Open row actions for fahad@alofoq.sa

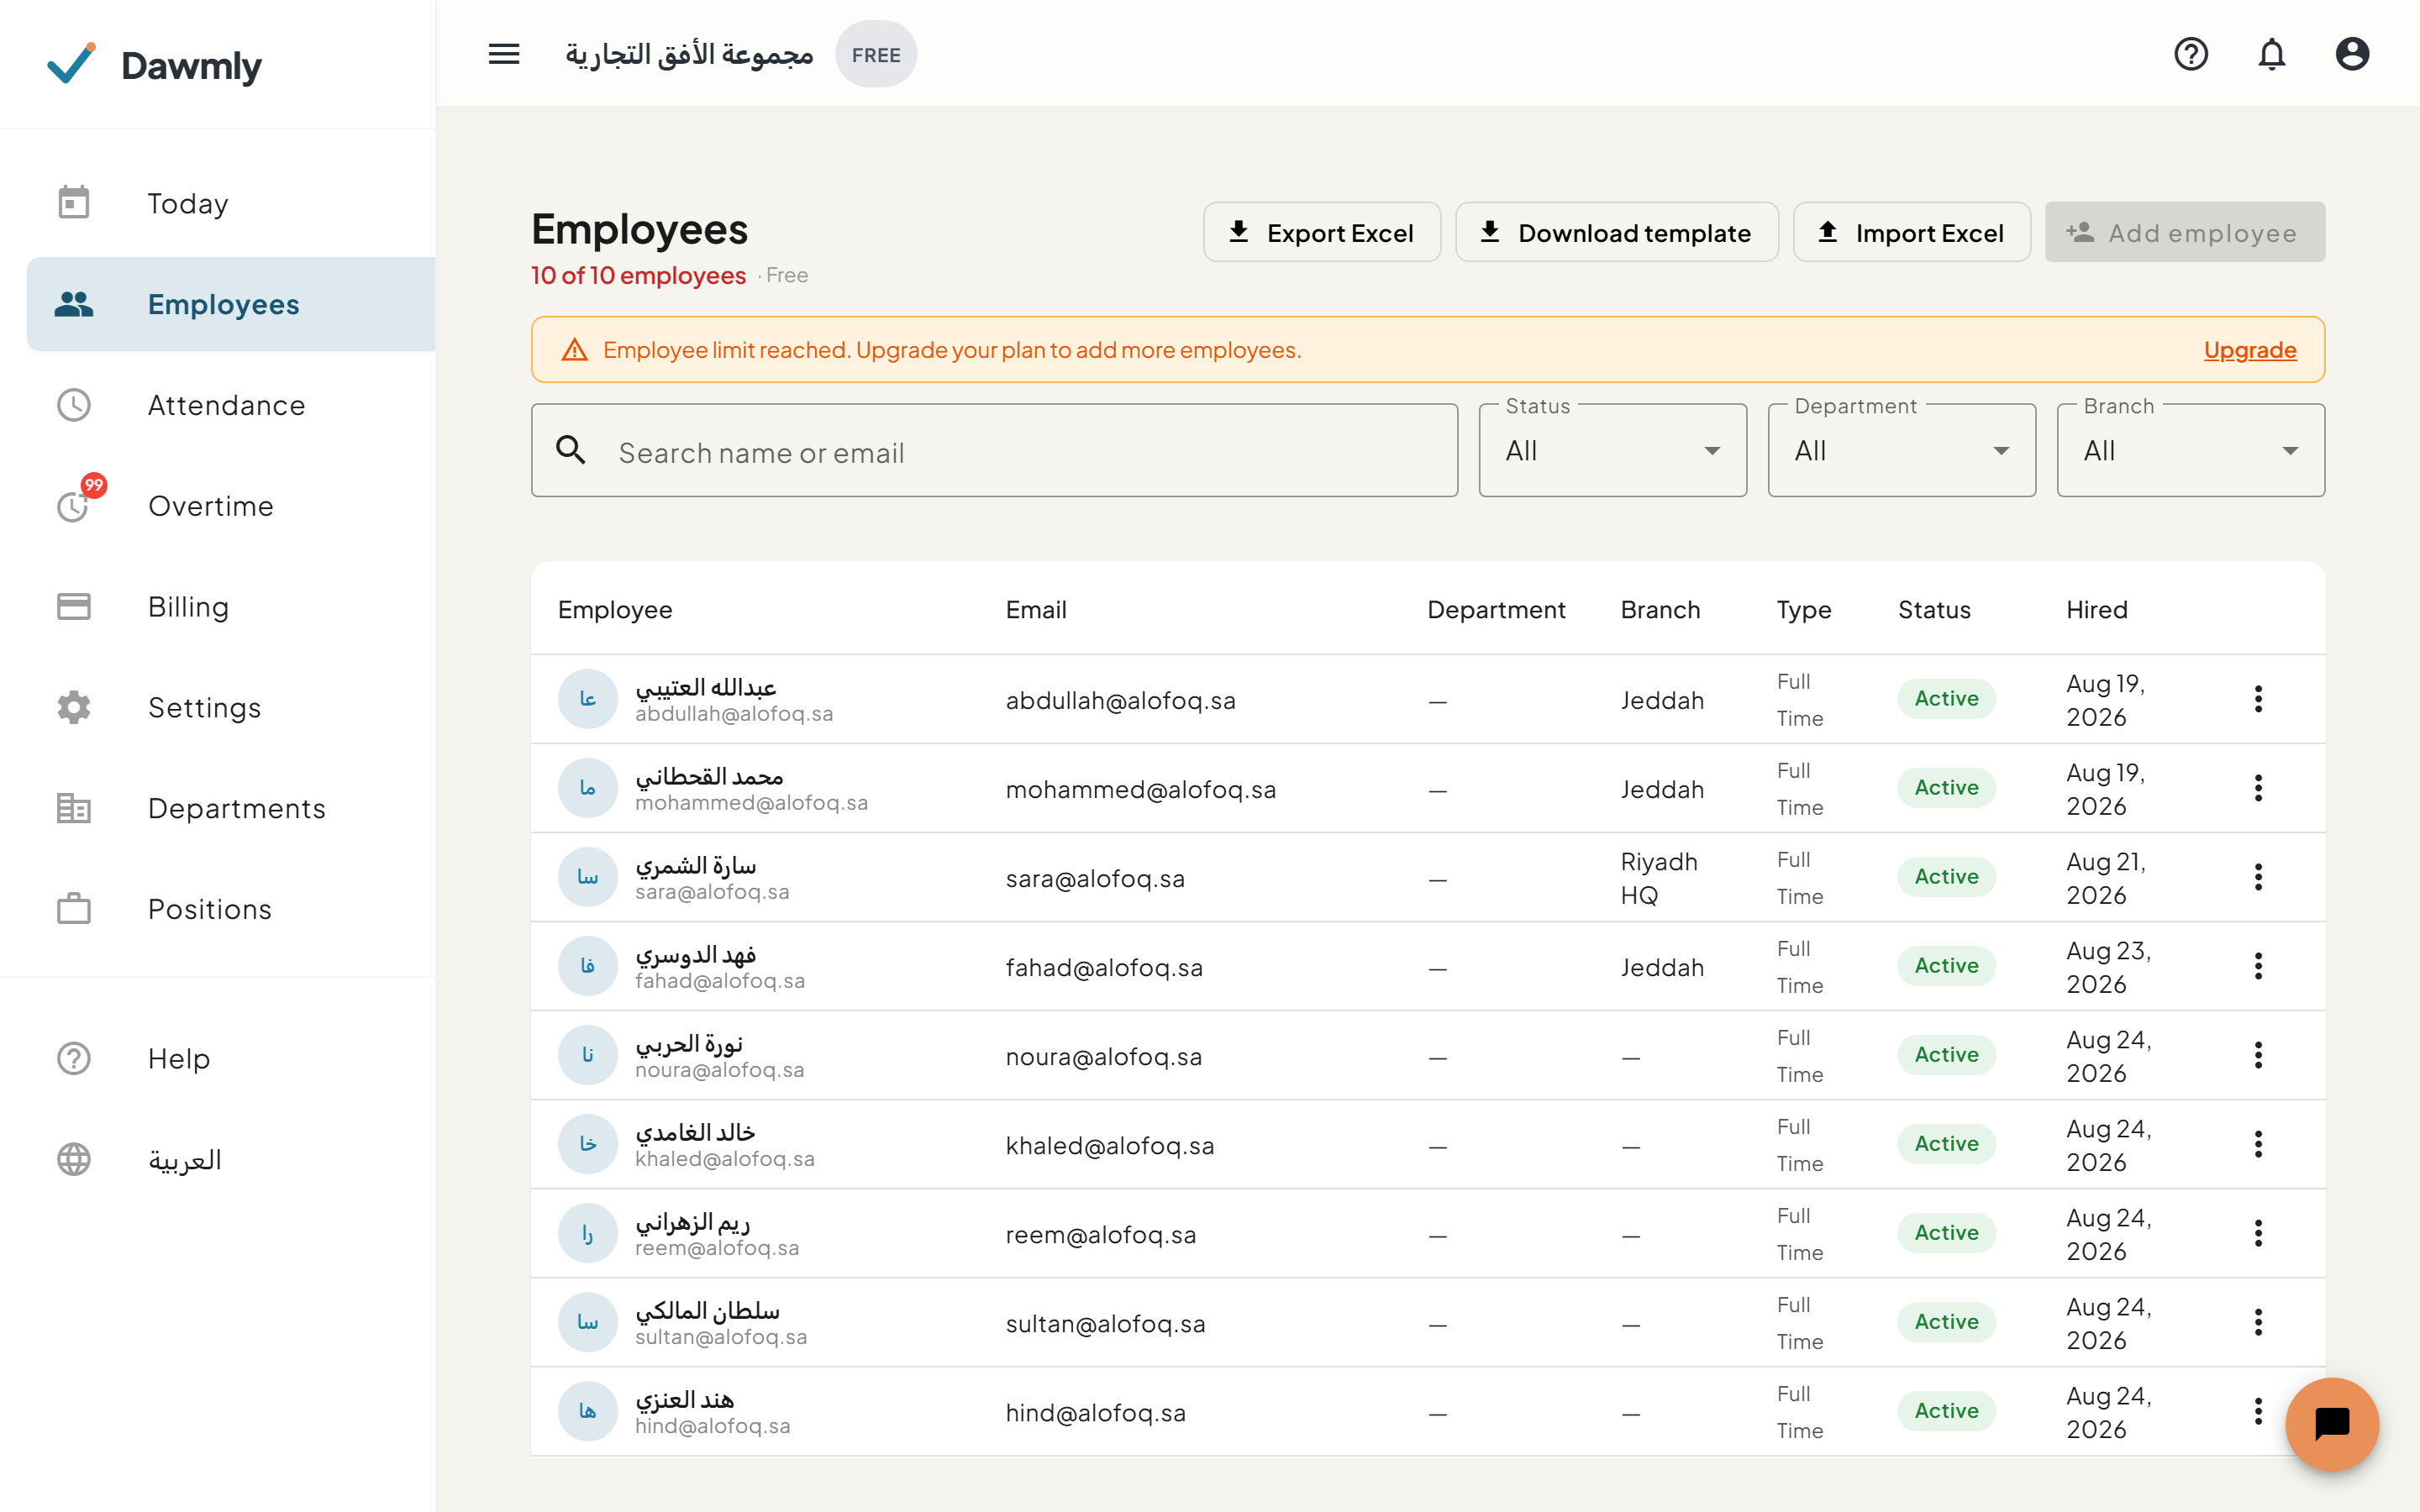point(2258,966)
